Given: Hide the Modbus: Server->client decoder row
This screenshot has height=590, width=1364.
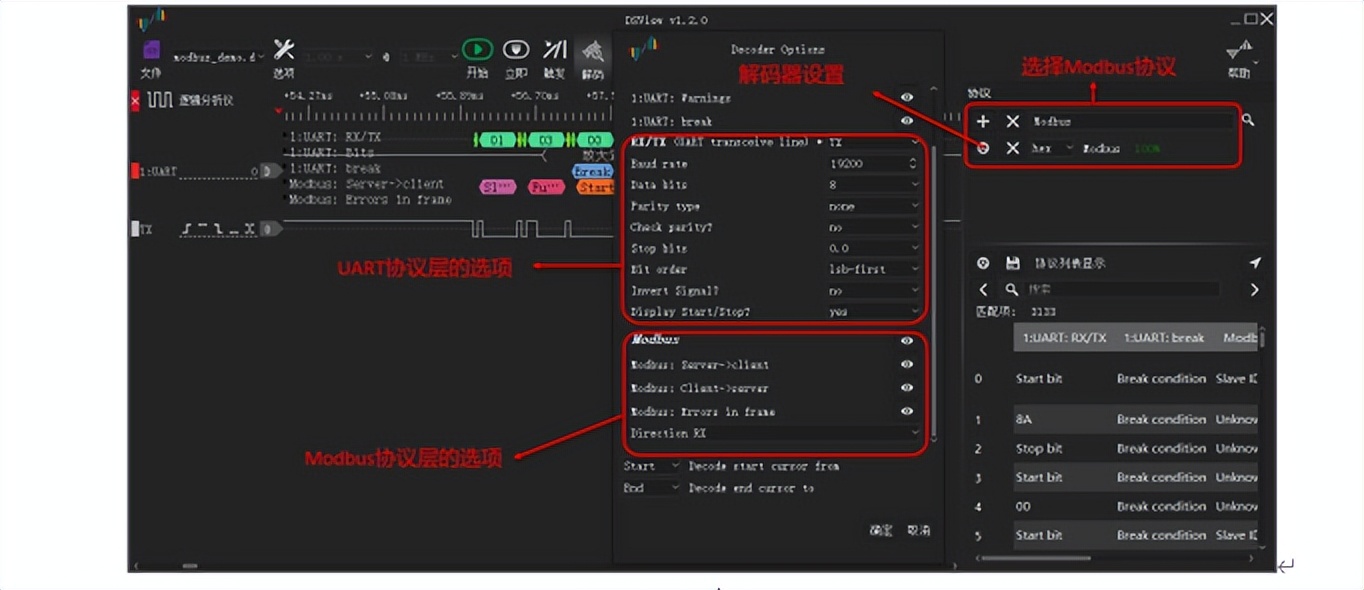Looking at the screenshot, I should (x=907, y=364).
